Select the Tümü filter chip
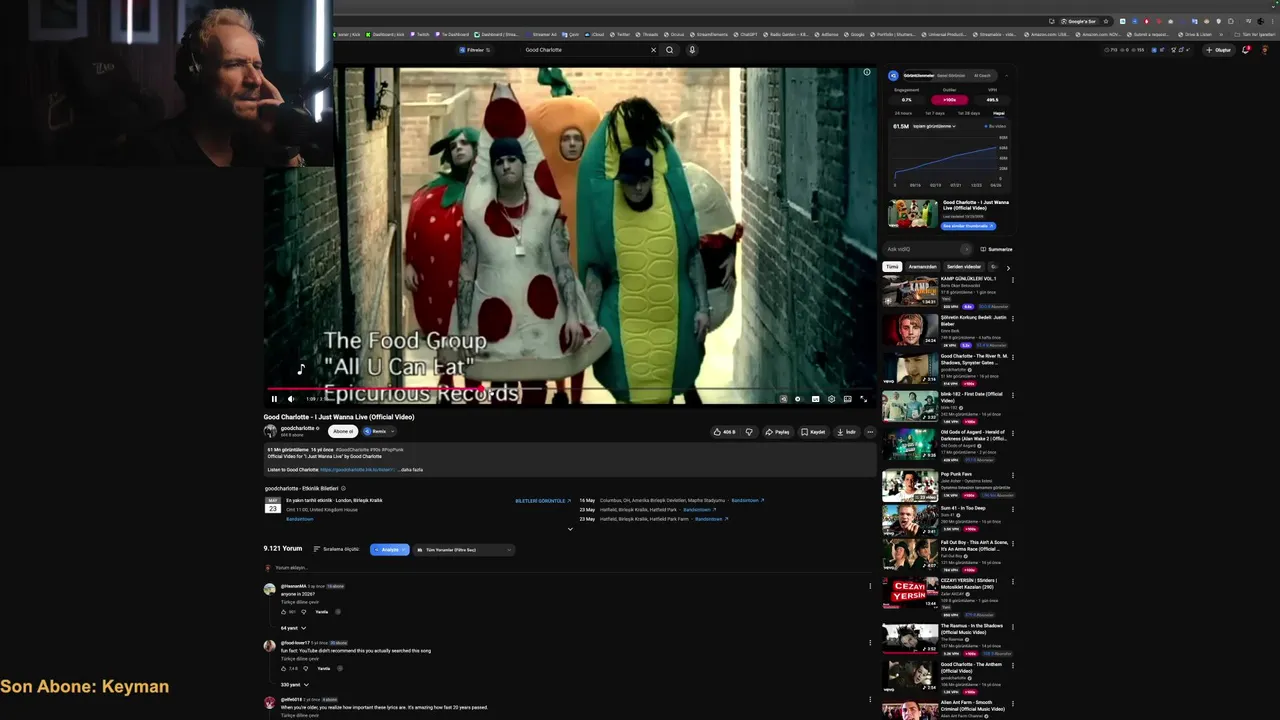The width and height of the screenshot is (1280, 720). pos(892,267)
